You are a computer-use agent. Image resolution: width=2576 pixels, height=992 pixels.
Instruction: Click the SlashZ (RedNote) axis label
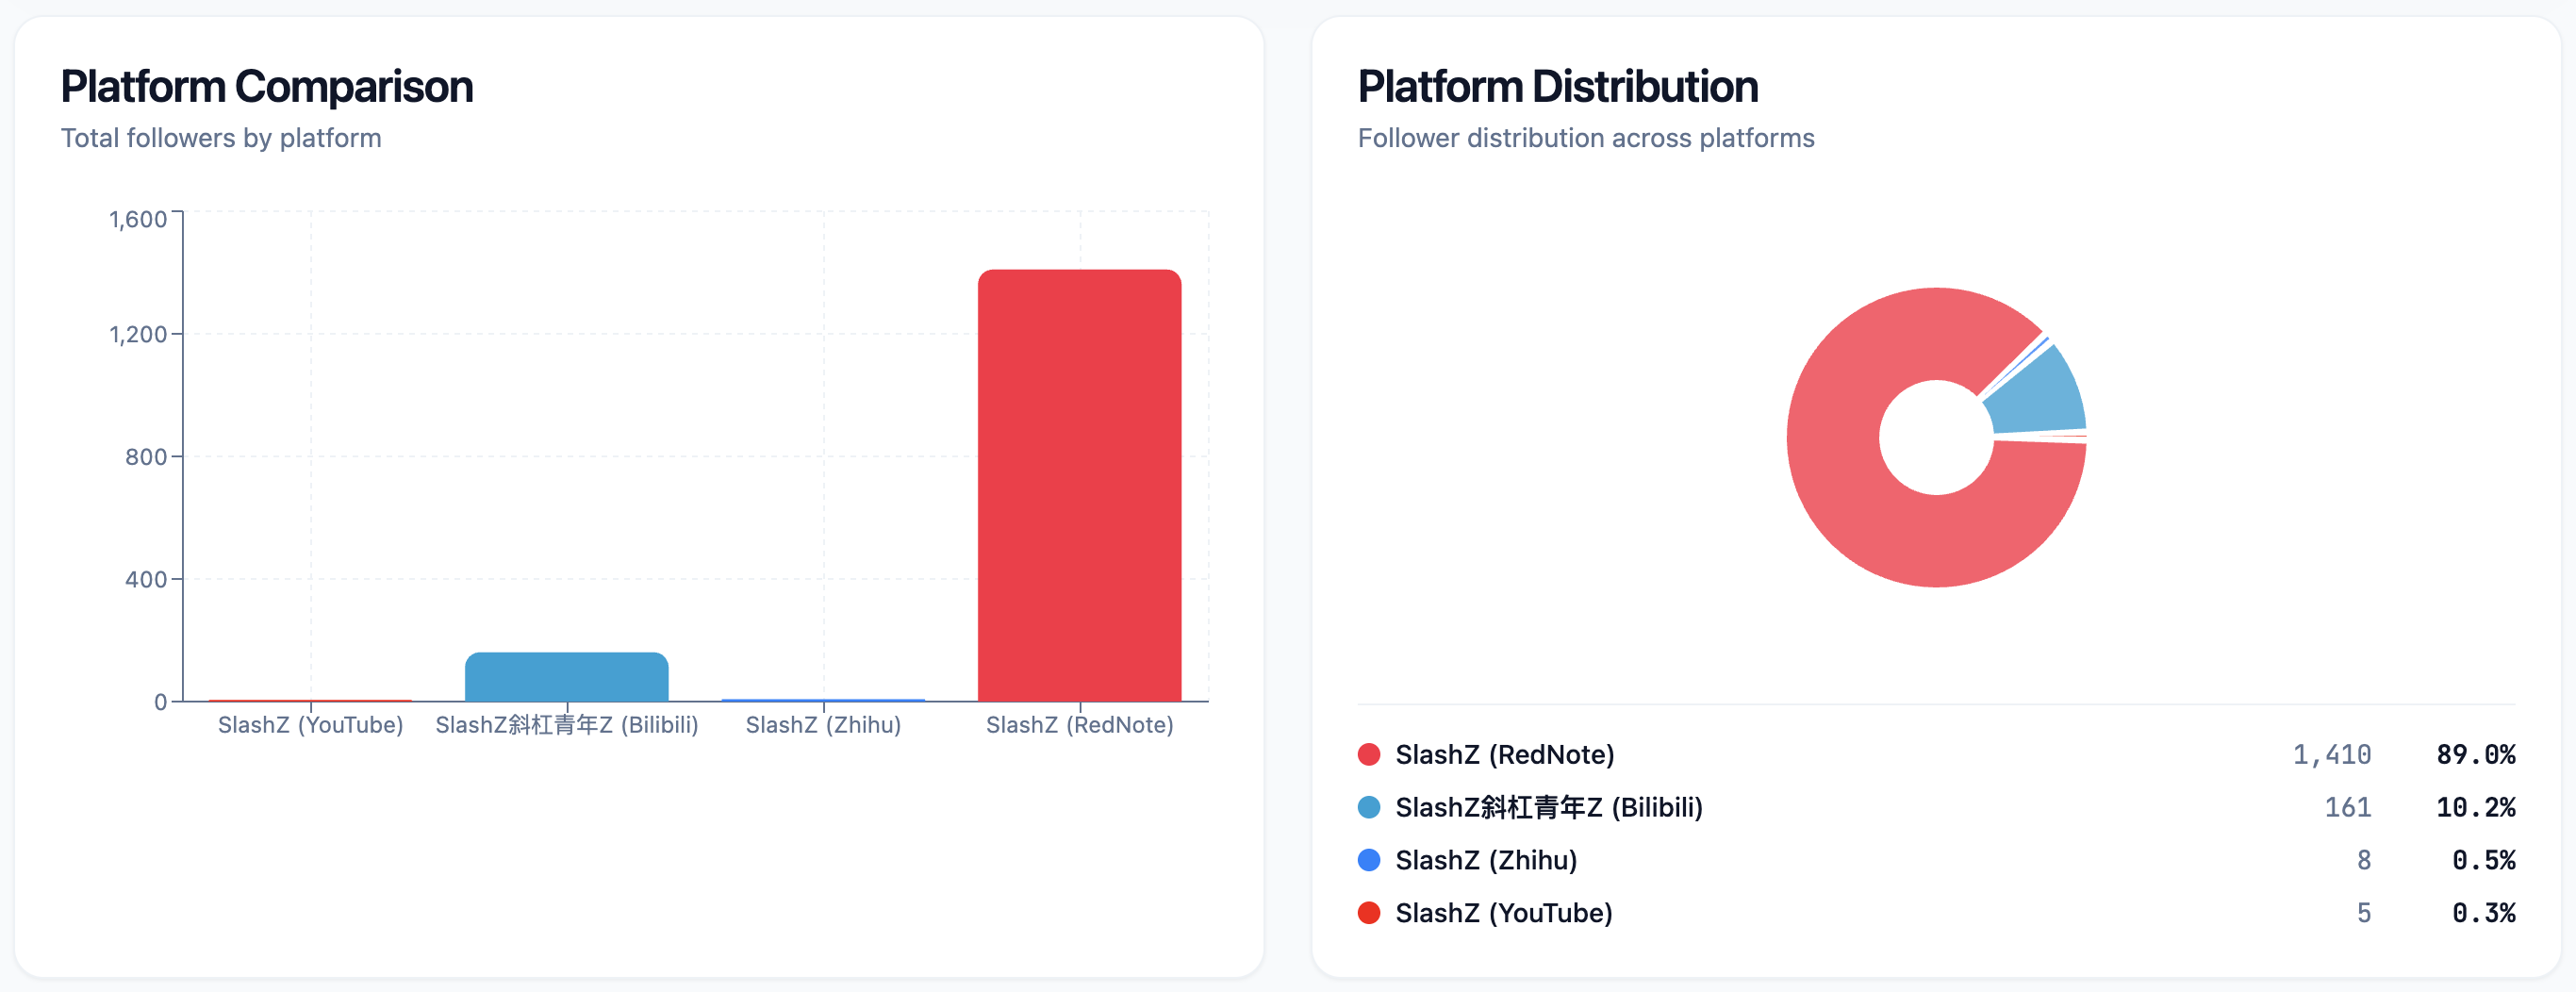coord(1080,725)
